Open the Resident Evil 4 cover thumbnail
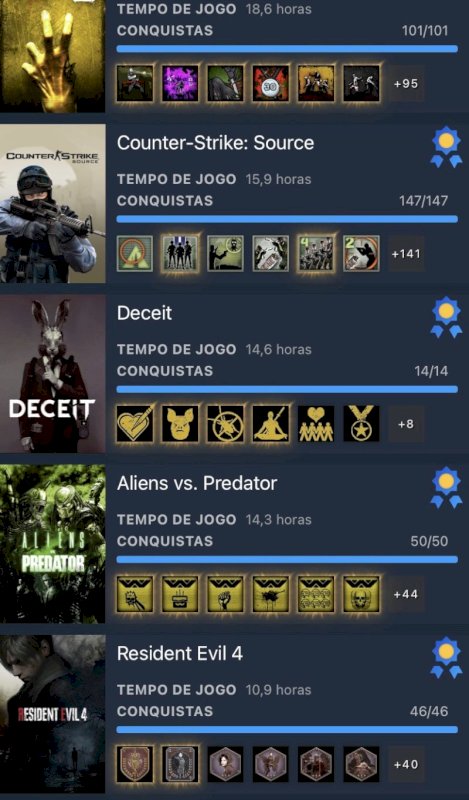 53,714
